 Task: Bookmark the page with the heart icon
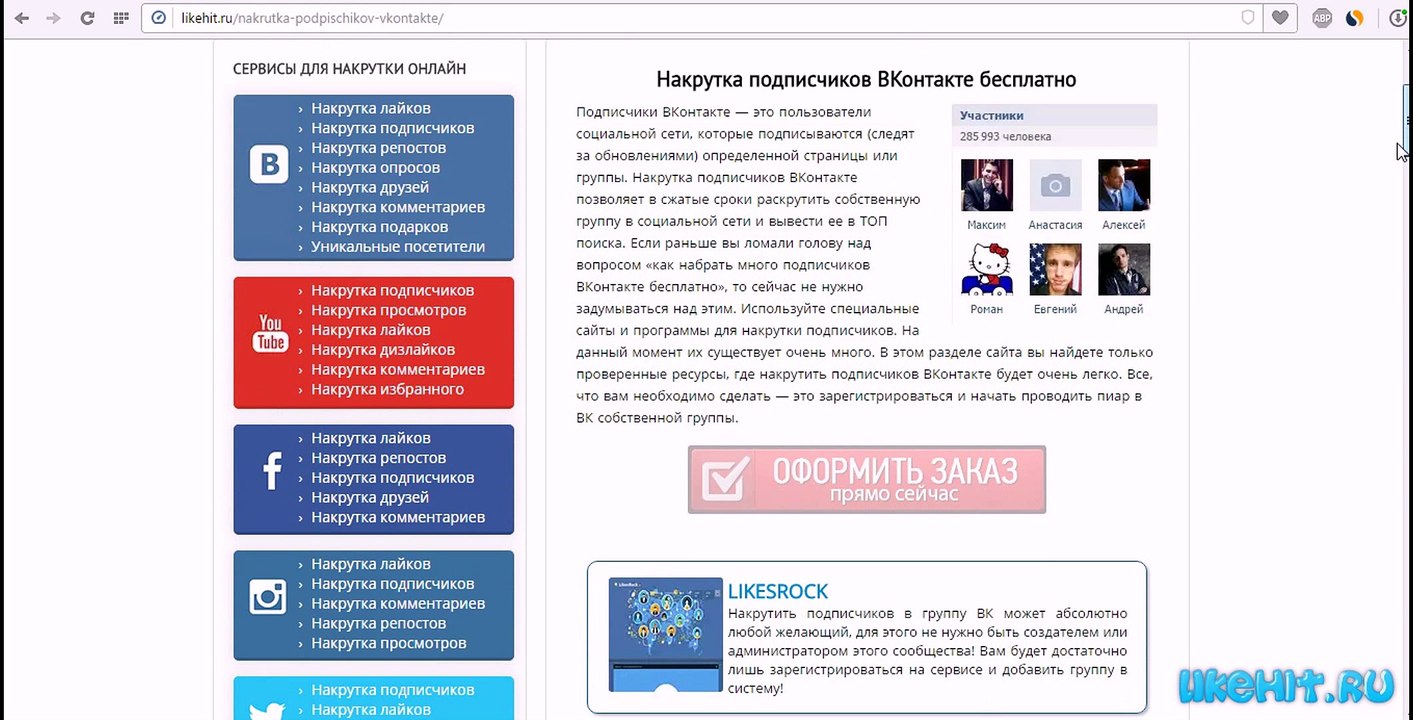(1280, 18)
